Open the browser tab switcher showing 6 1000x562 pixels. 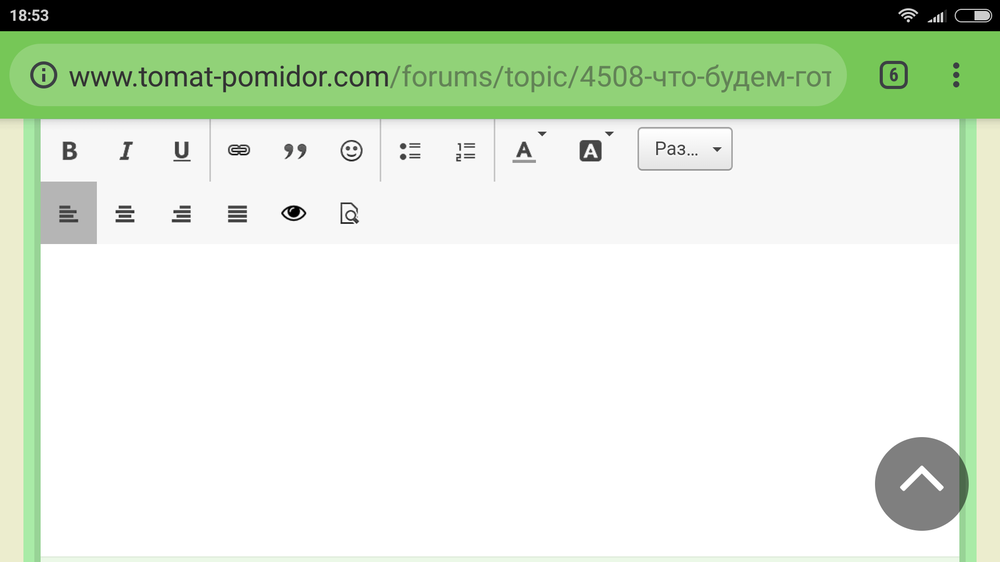893,75
